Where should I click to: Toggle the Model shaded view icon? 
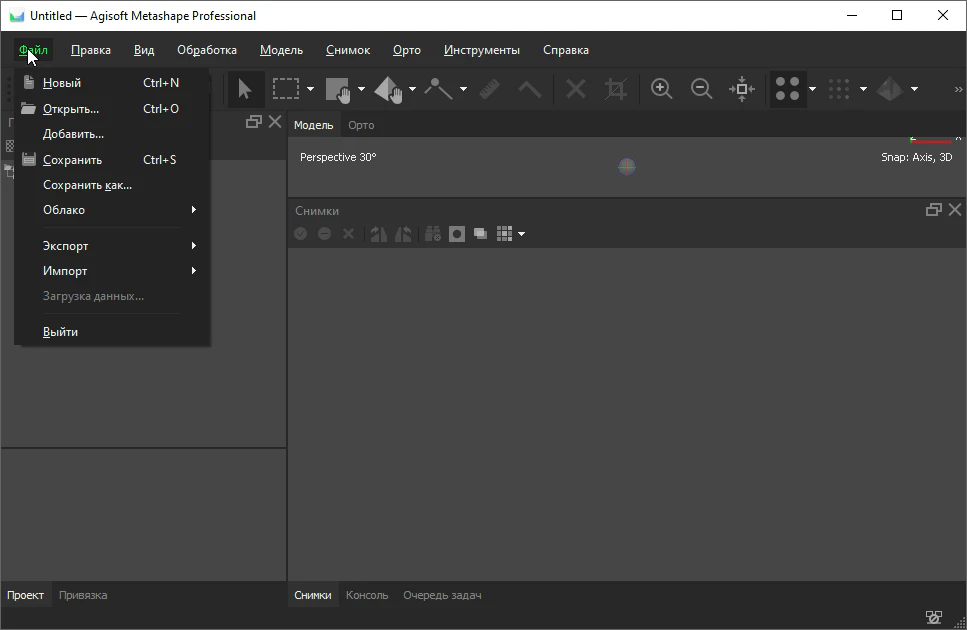pyautogui.click(x=889, y=89)
